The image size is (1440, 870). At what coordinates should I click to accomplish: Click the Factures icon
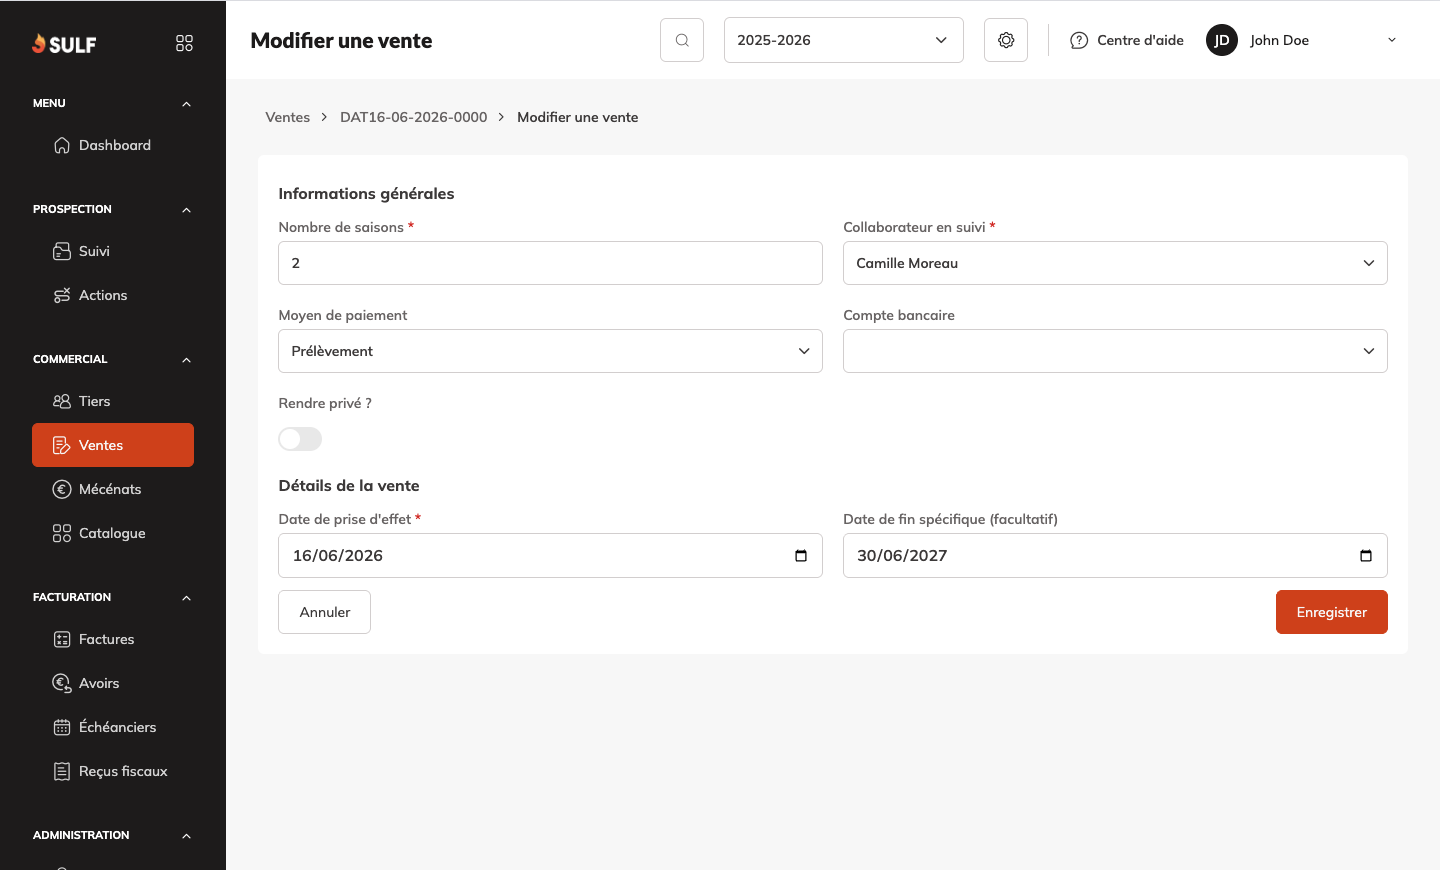(x=62, y=639)
